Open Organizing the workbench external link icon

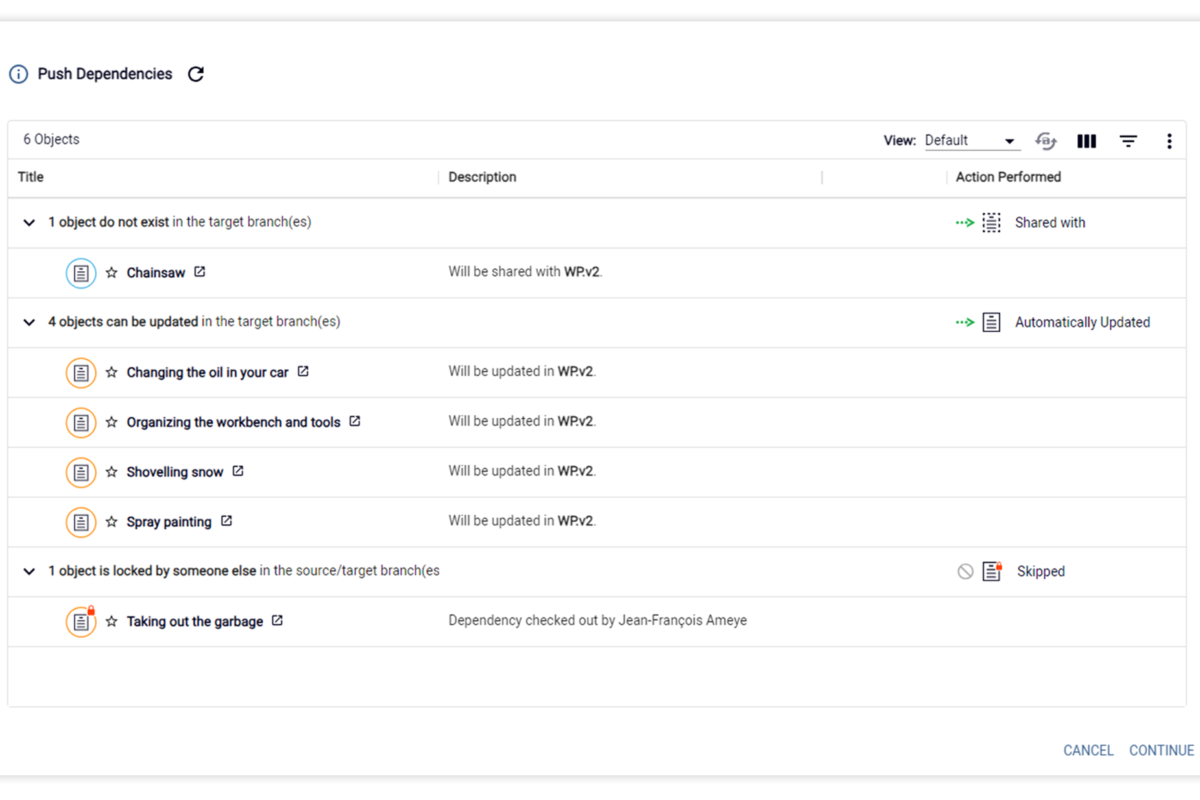[x=355, y=422]
